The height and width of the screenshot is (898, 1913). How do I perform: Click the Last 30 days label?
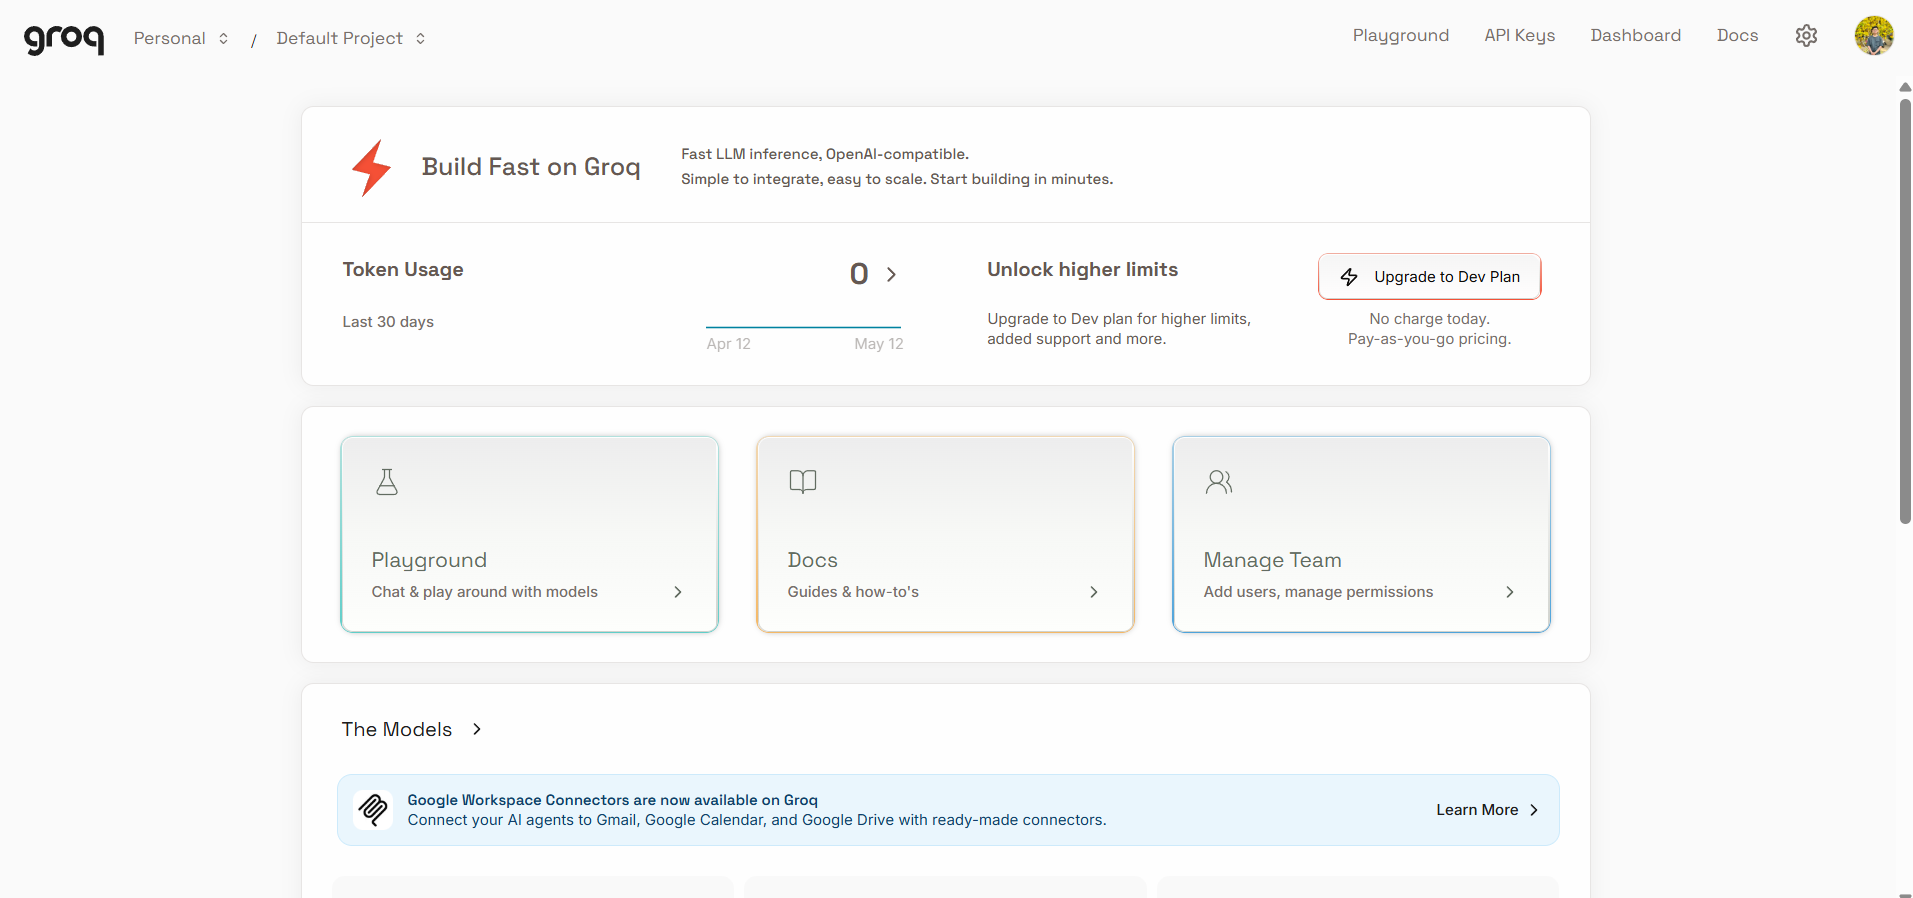388,322
